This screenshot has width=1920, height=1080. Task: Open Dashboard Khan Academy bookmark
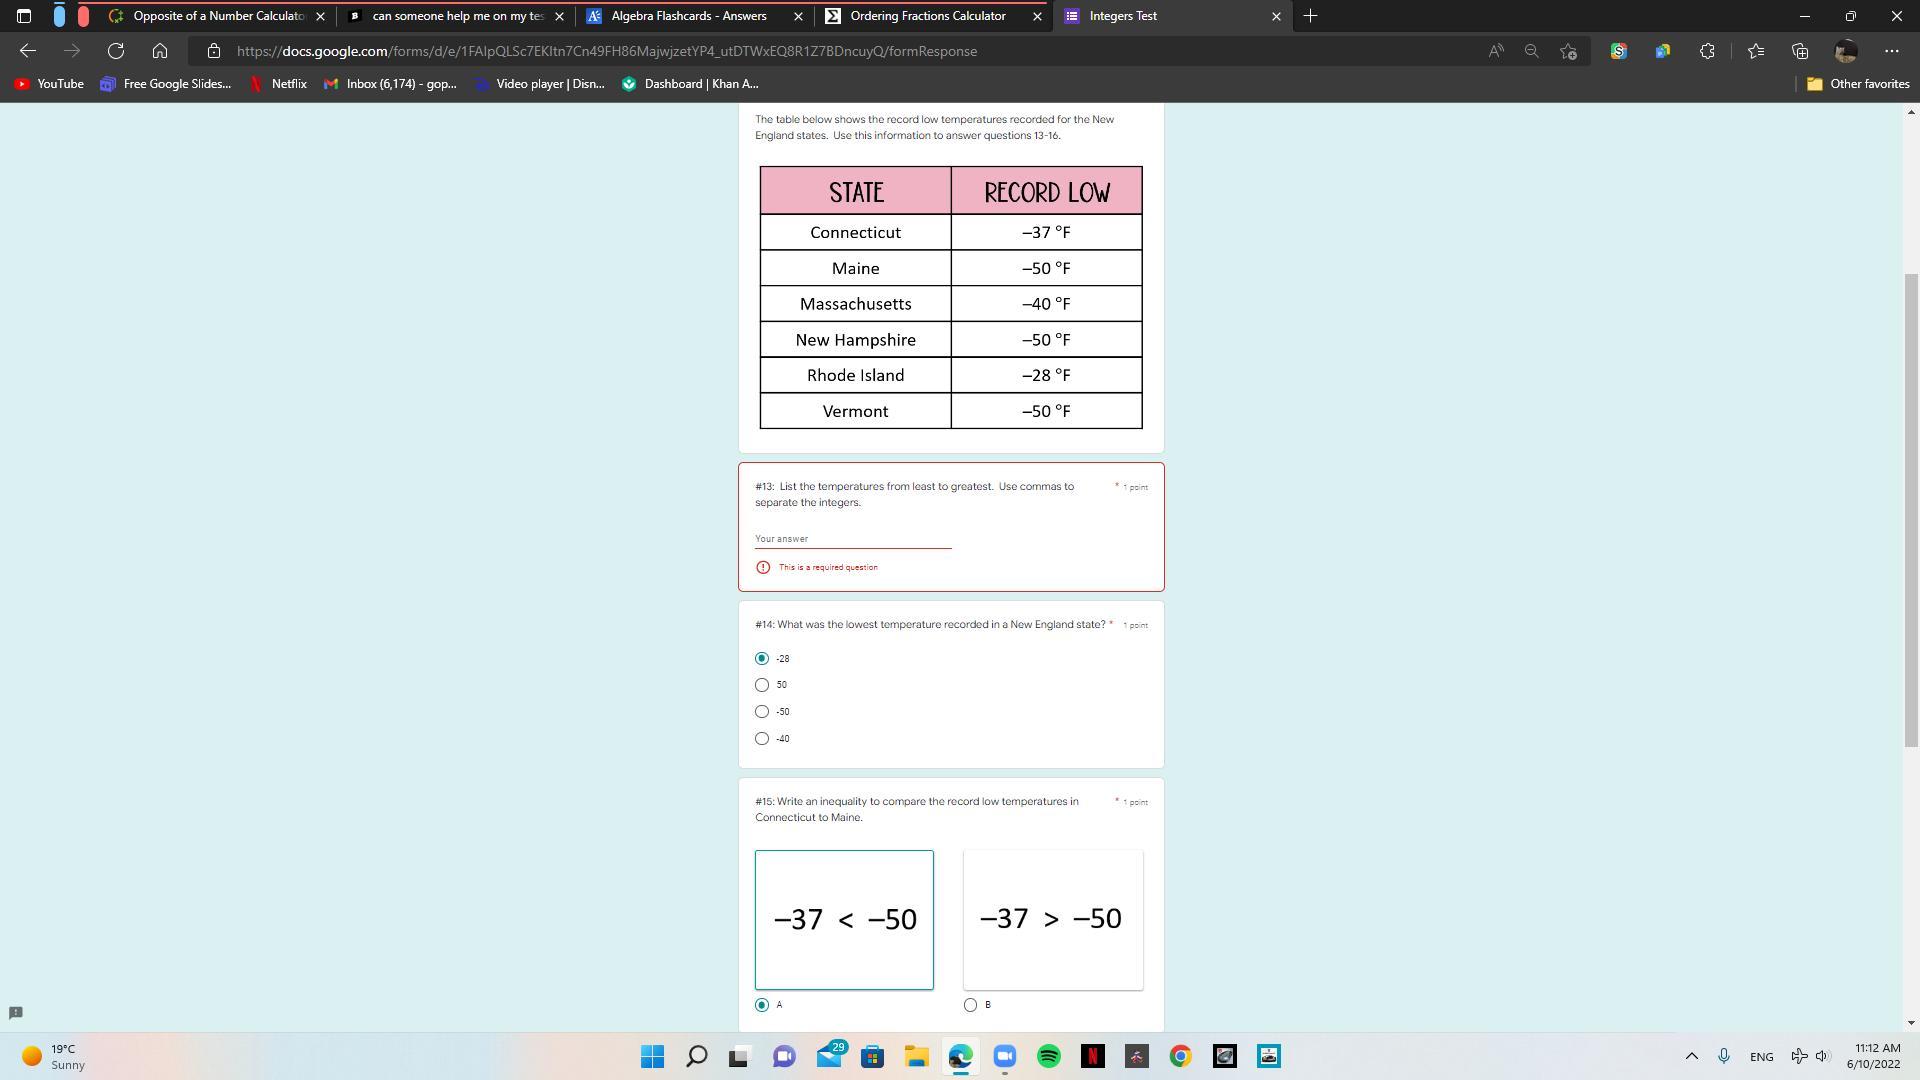689,84
